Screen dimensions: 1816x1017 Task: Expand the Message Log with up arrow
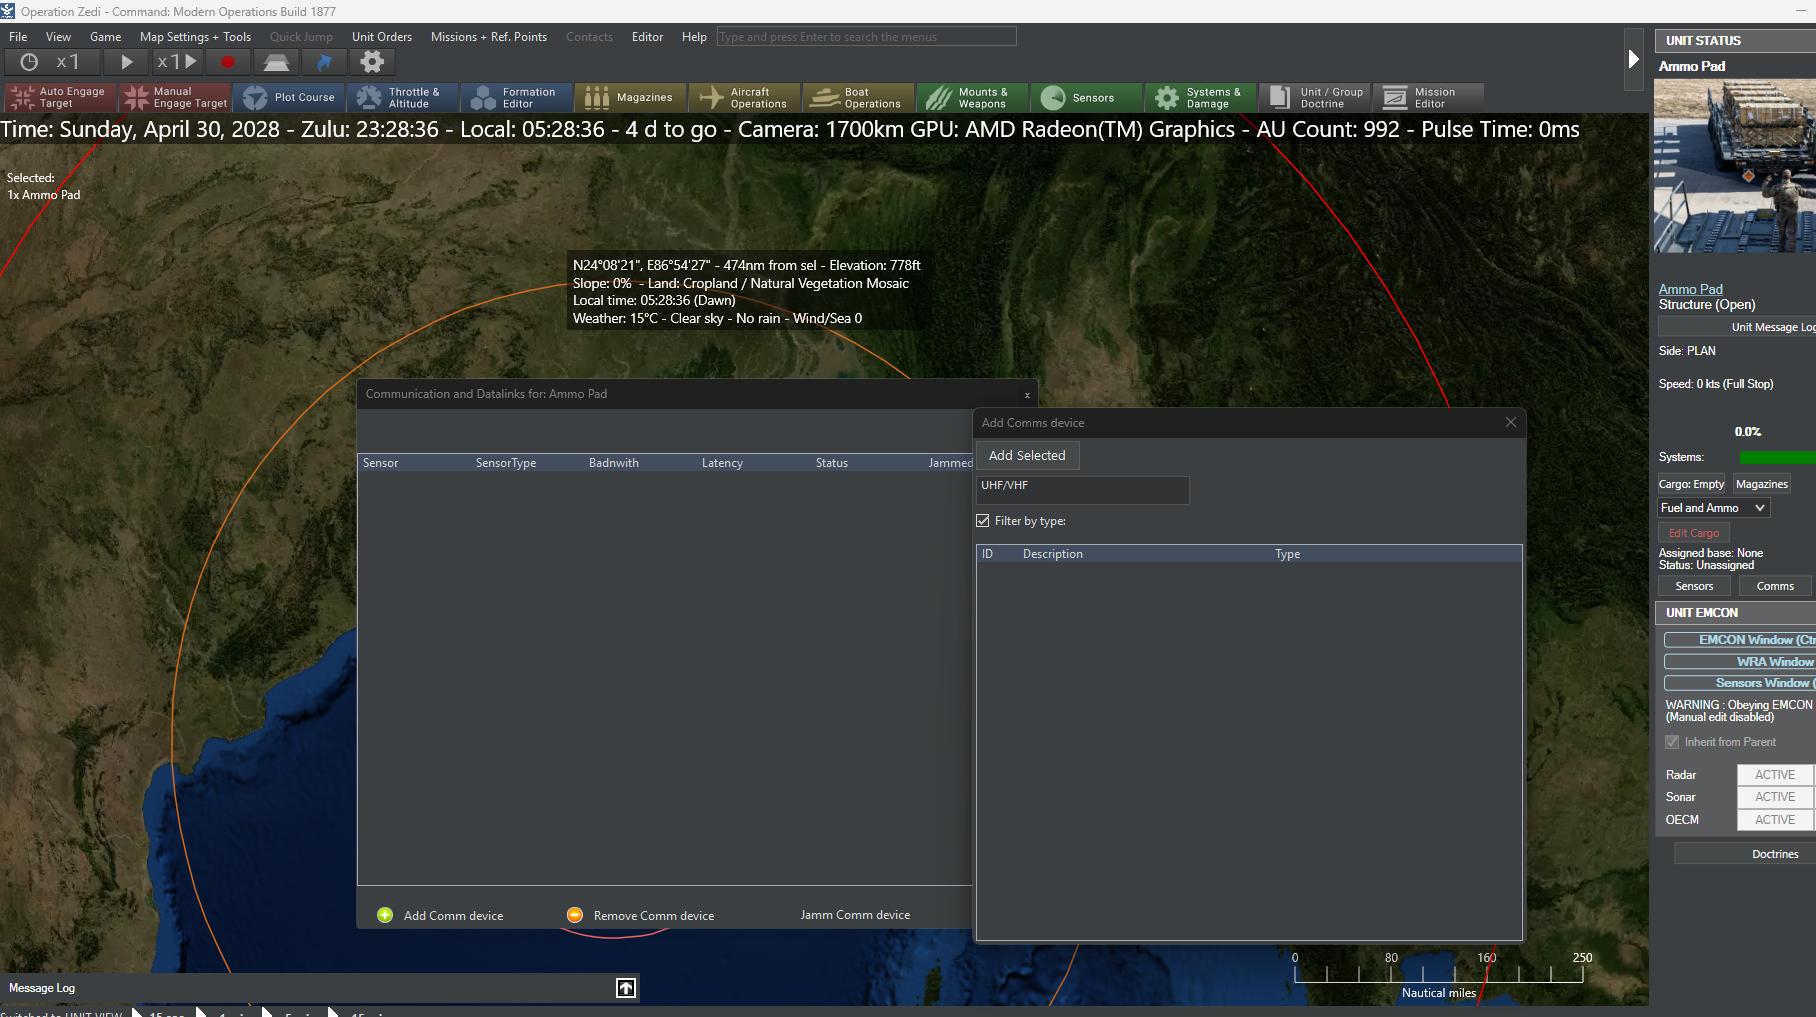[626, 988]
